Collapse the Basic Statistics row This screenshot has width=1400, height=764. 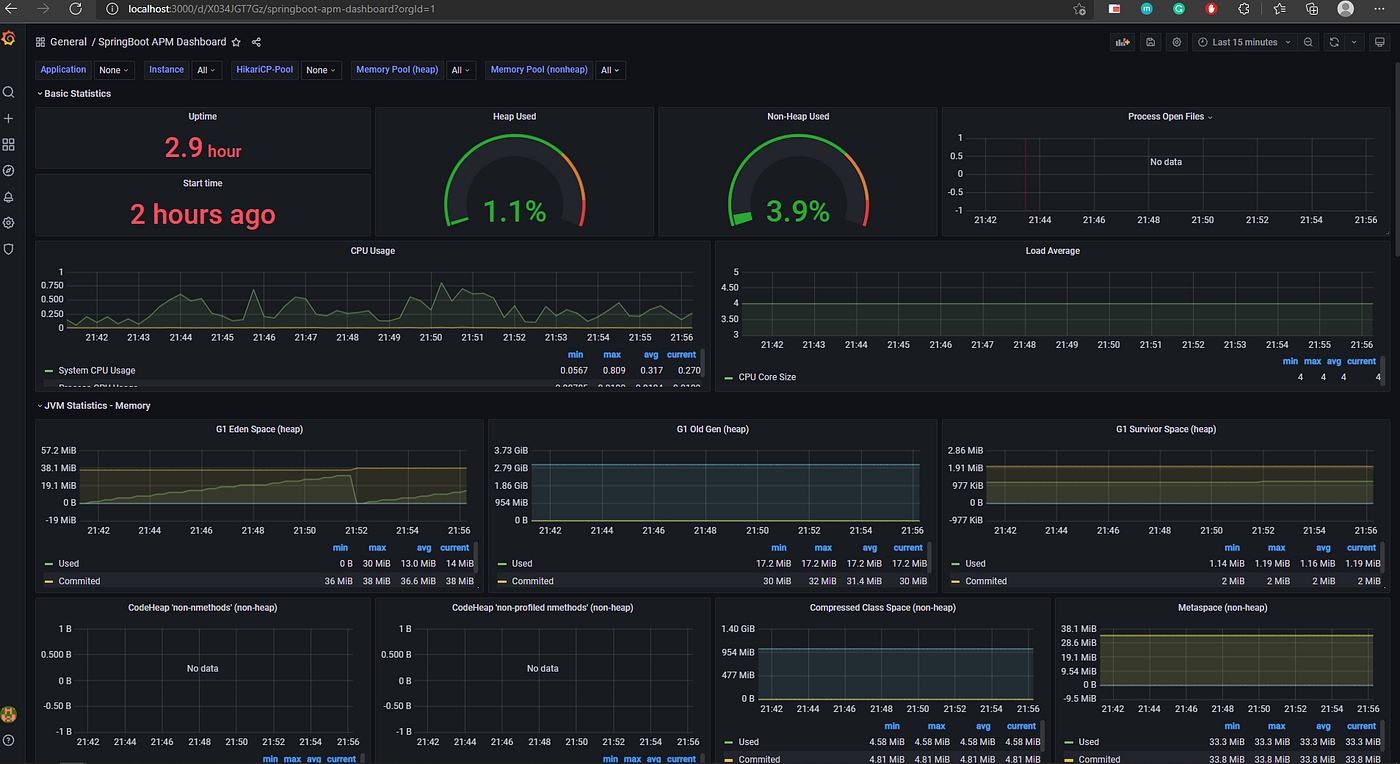click(74, 93)
